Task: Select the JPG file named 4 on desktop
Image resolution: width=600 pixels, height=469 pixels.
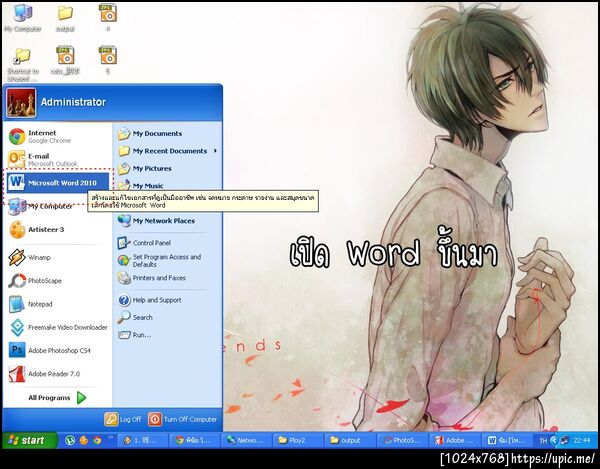Action: pos(108,18)
